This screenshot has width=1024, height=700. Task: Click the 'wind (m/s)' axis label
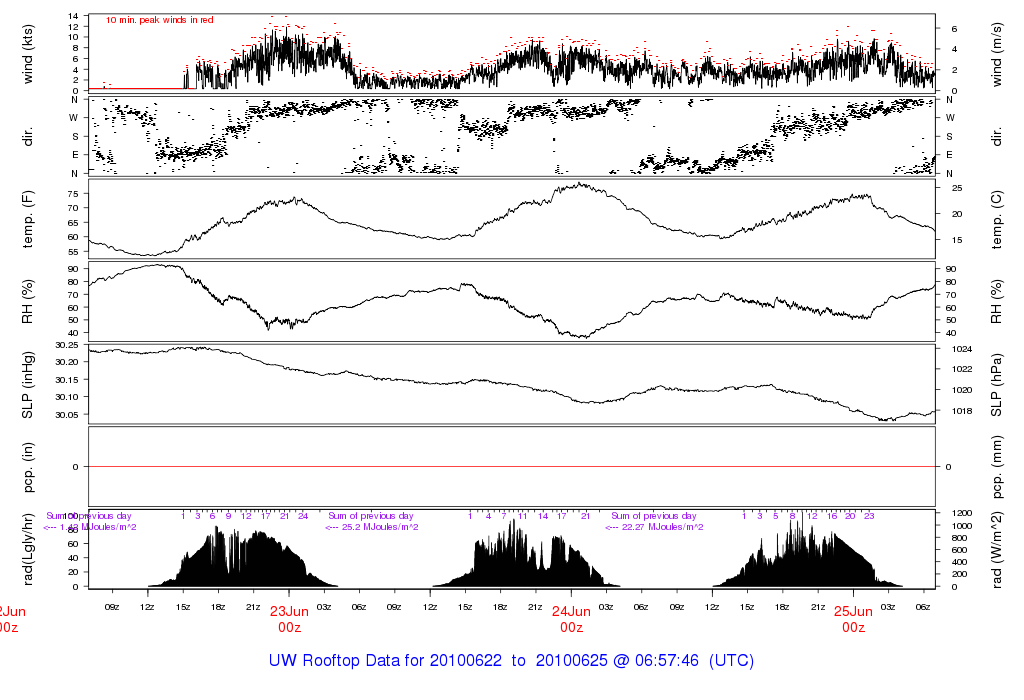click(997, 54)
